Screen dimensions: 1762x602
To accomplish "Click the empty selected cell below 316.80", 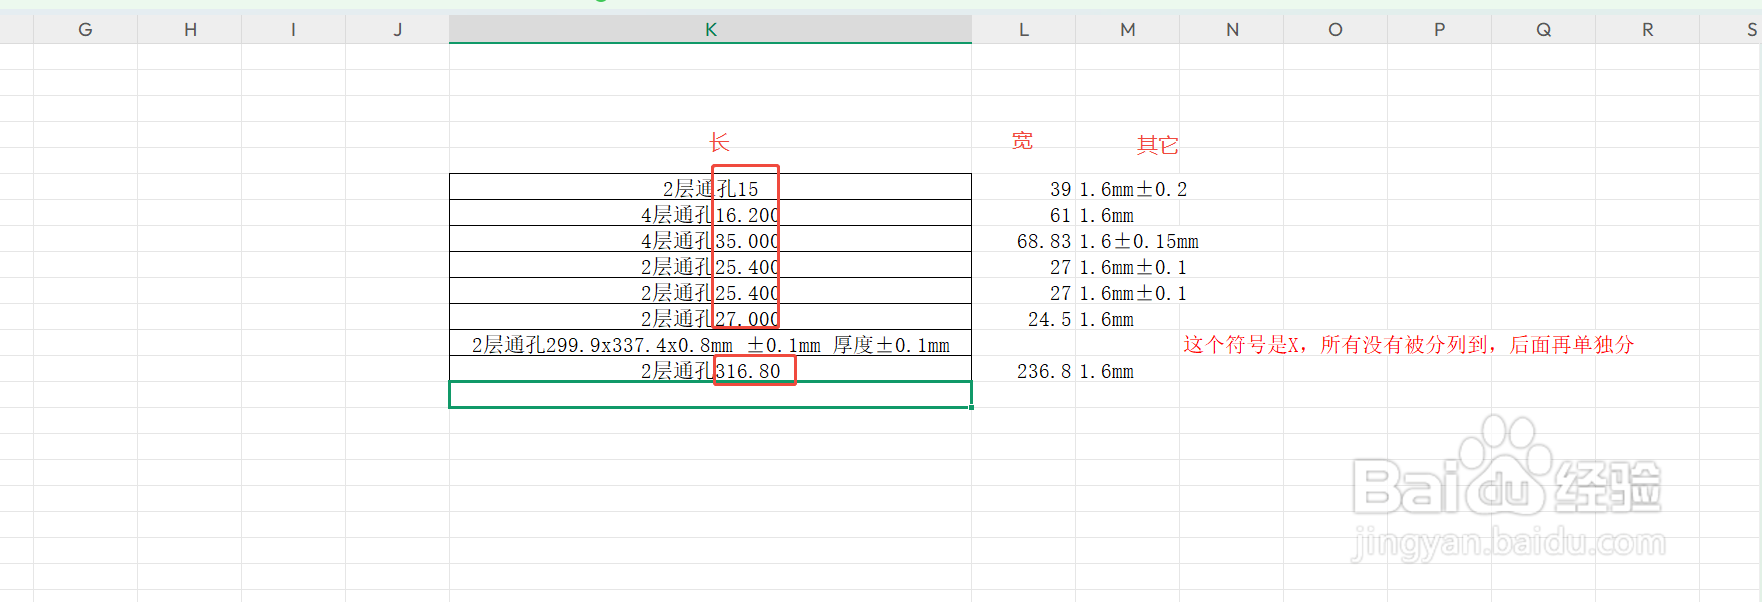I will coord(710,395).
